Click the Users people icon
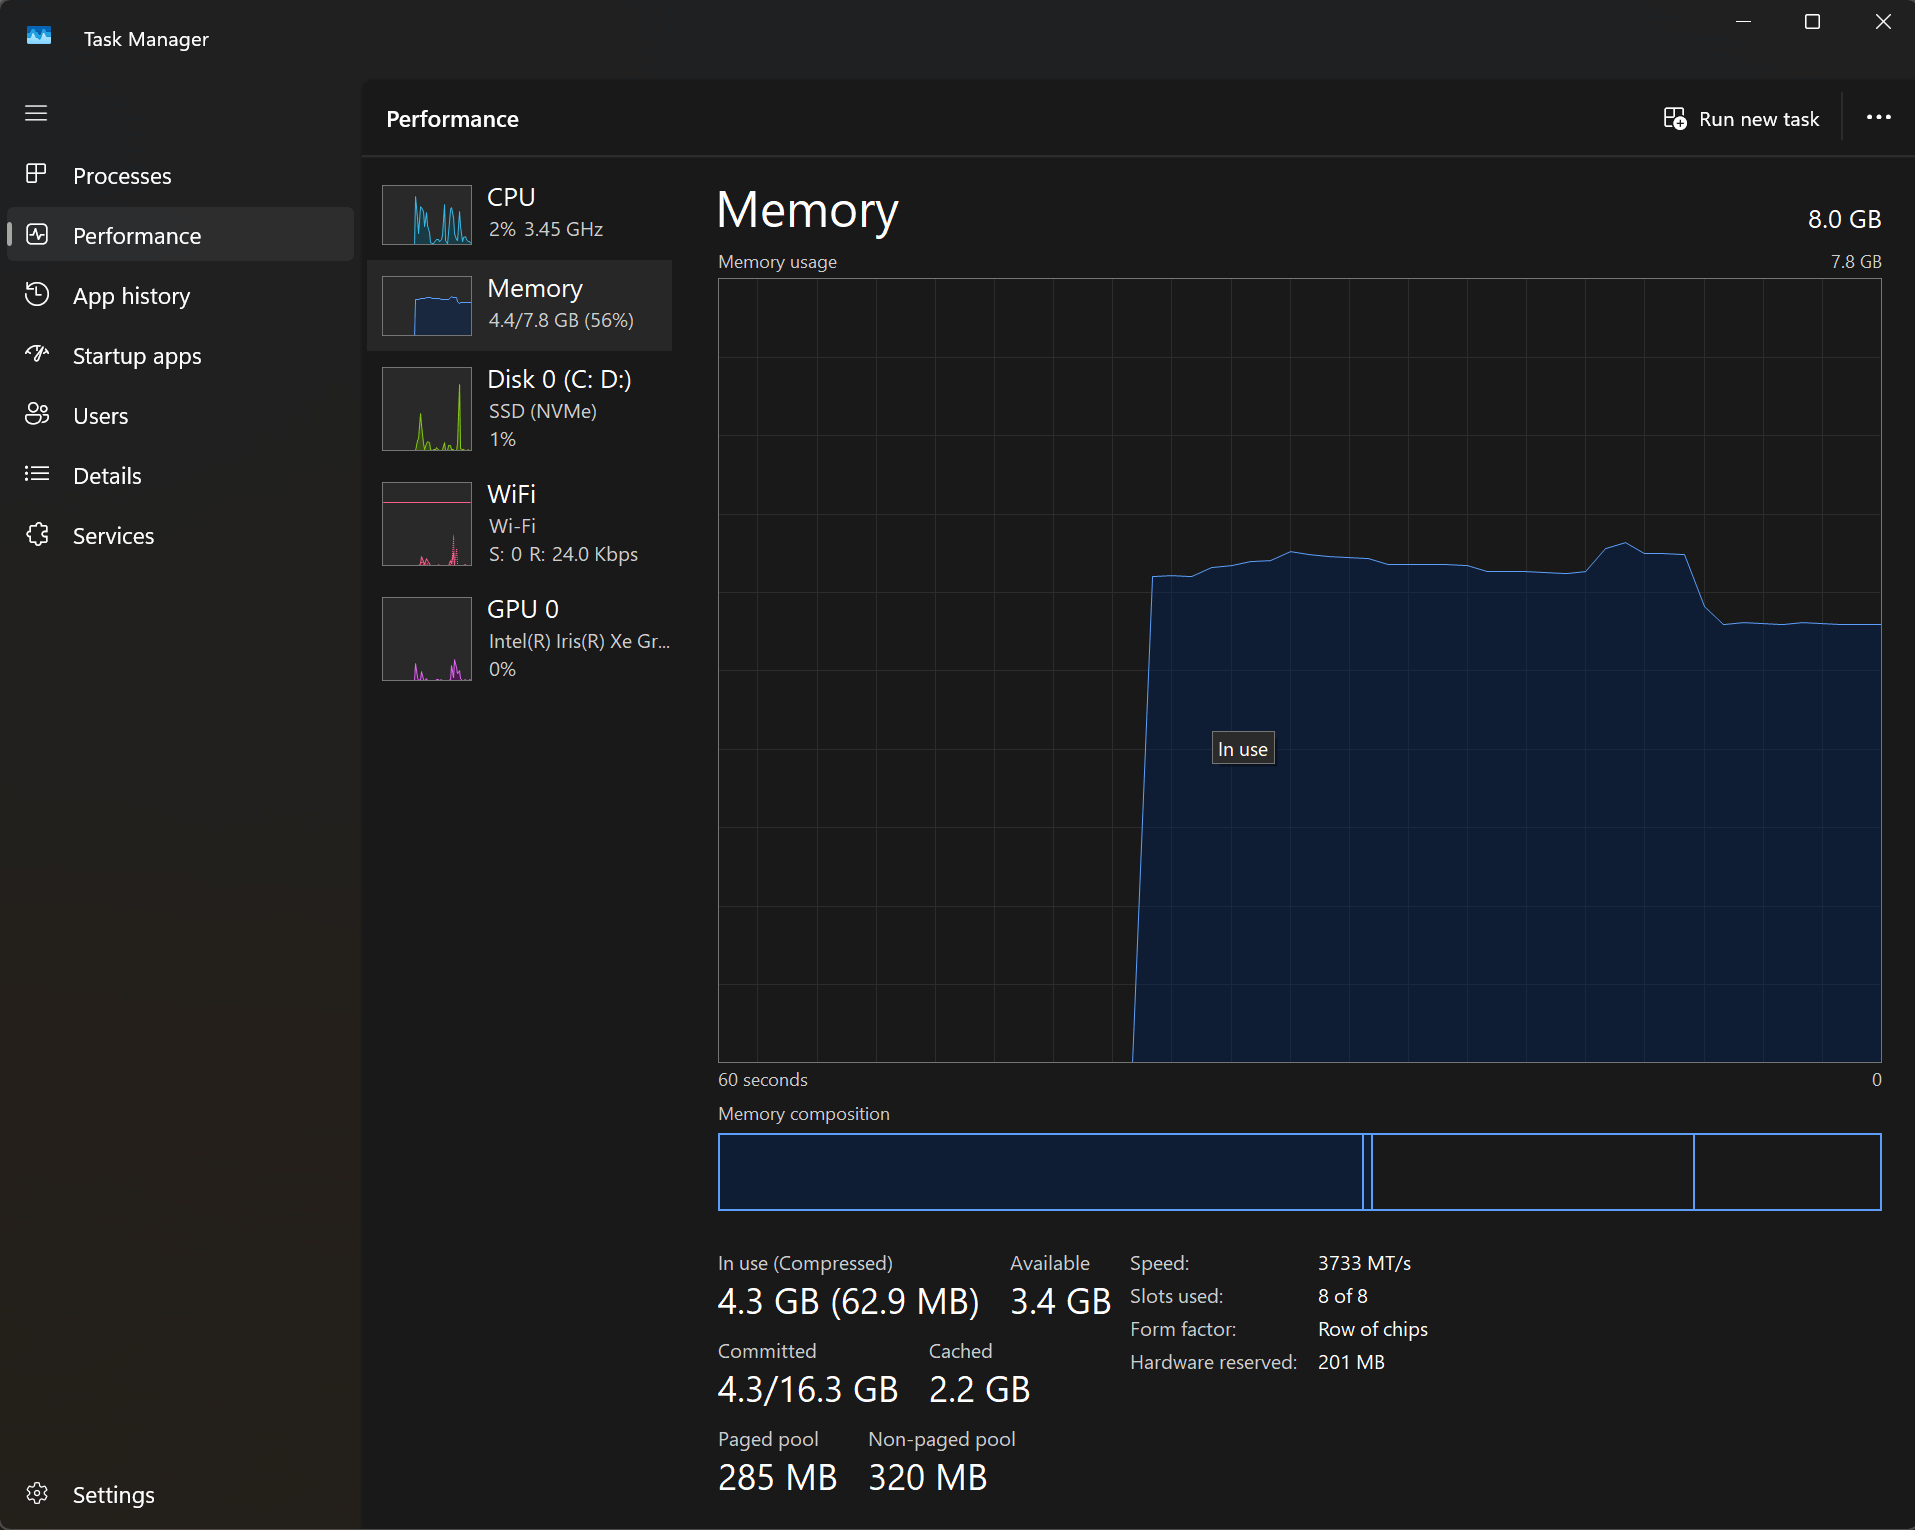The height and width of the screenshot is (1530, 1915). 37,414
